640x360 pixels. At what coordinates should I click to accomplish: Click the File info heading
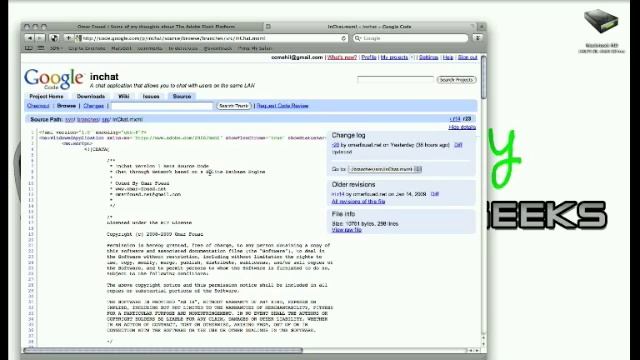(343, 214)
